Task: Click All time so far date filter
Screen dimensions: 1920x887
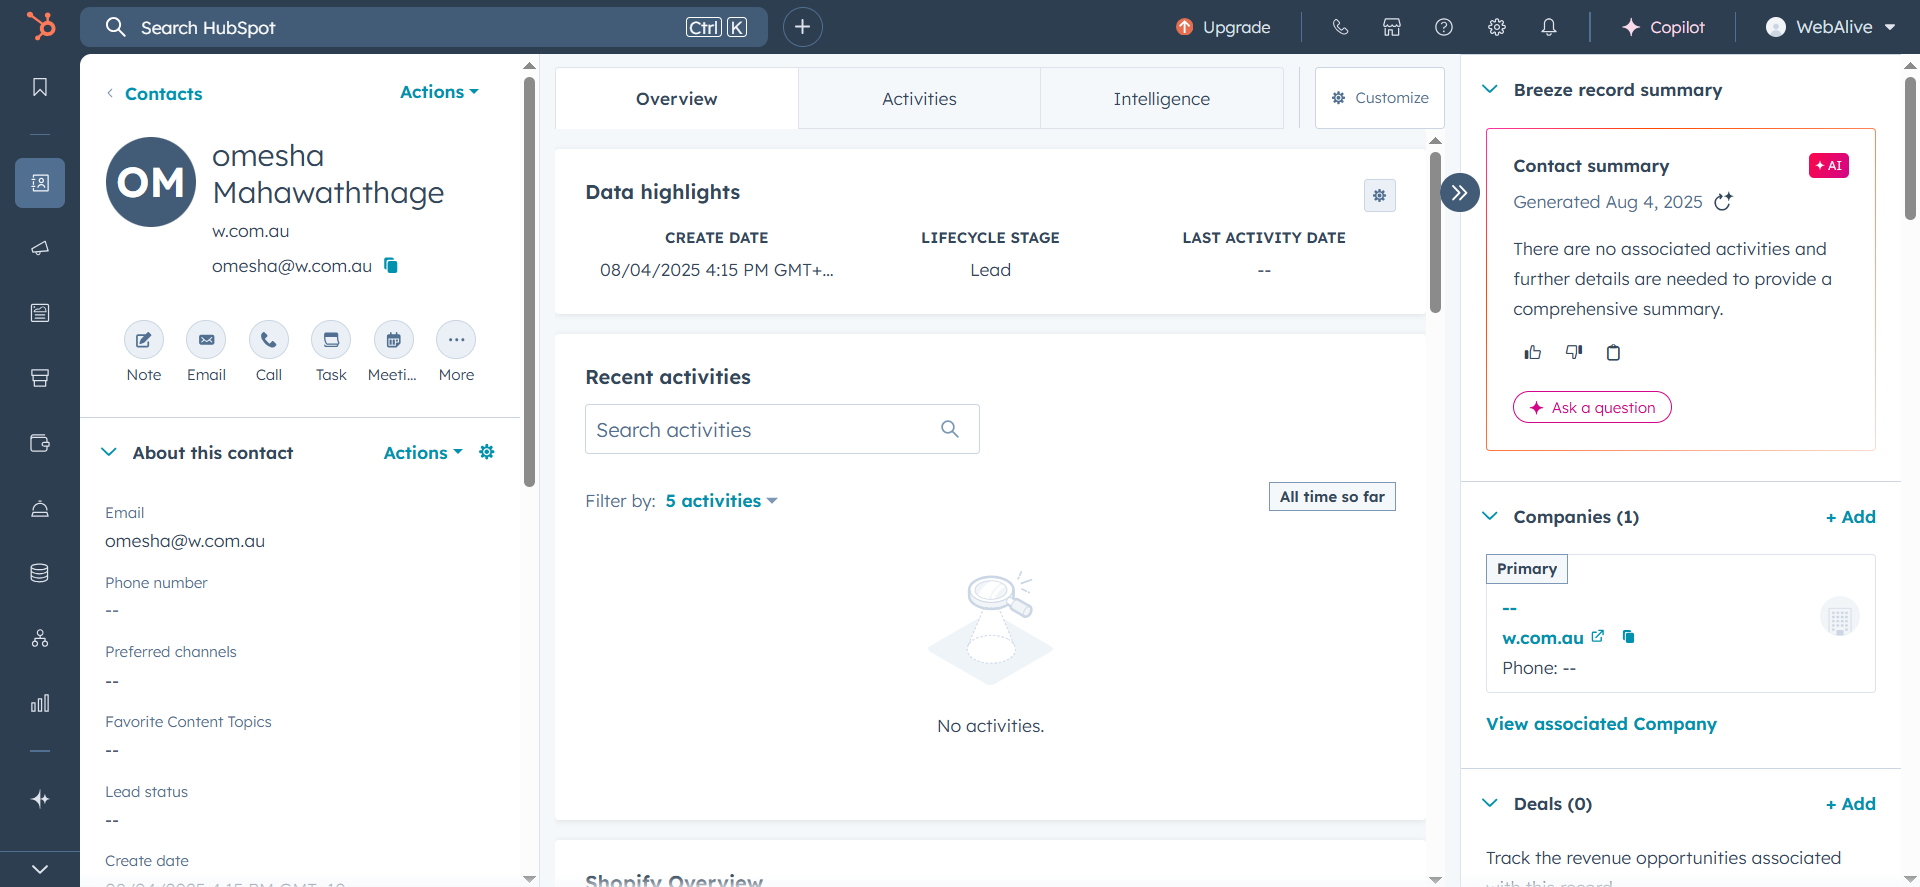Action: pos(1332,496)
